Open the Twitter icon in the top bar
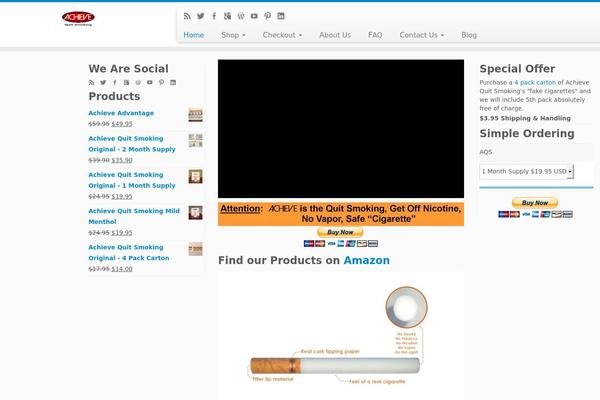Screen dimensions: 600x400 click(201, 16)
